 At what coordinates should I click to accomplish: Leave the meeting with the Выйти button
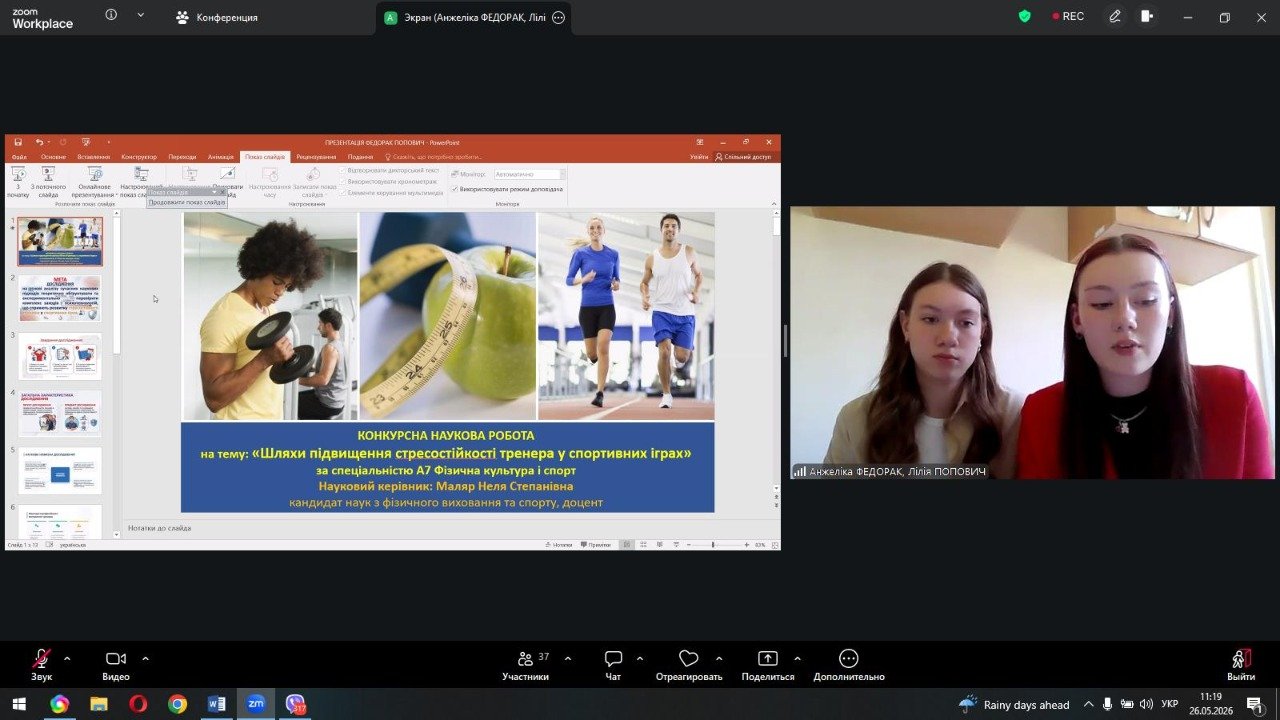click(x=1241, y=665)
